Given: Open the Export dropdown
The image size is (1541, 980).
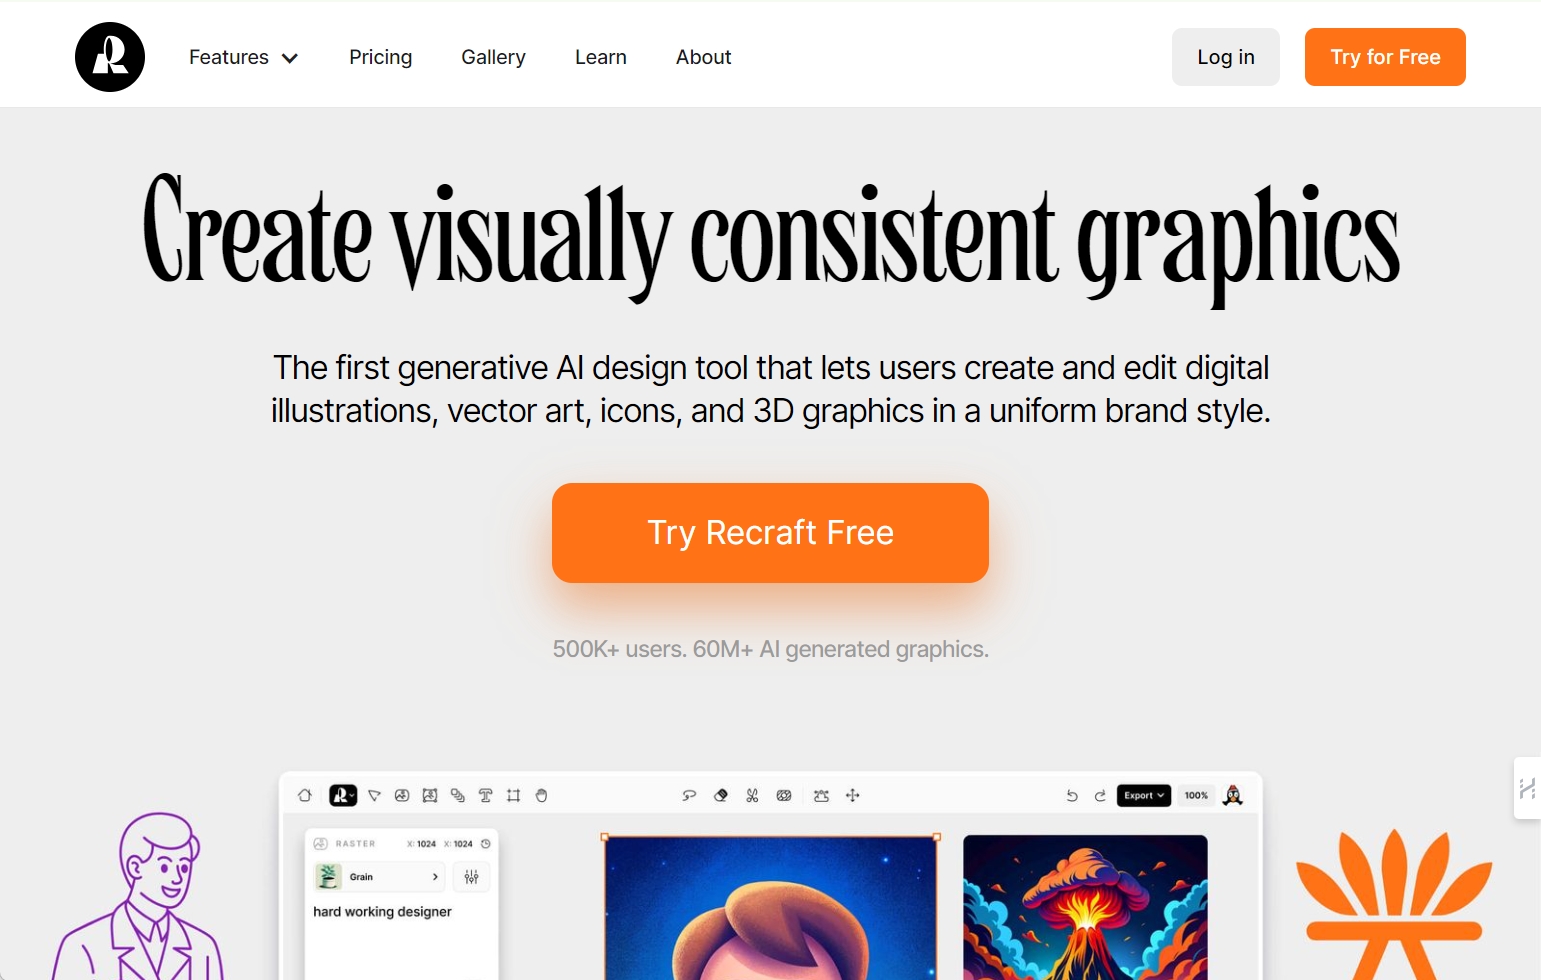Looking at the screenshot, I should point(1144,796).
